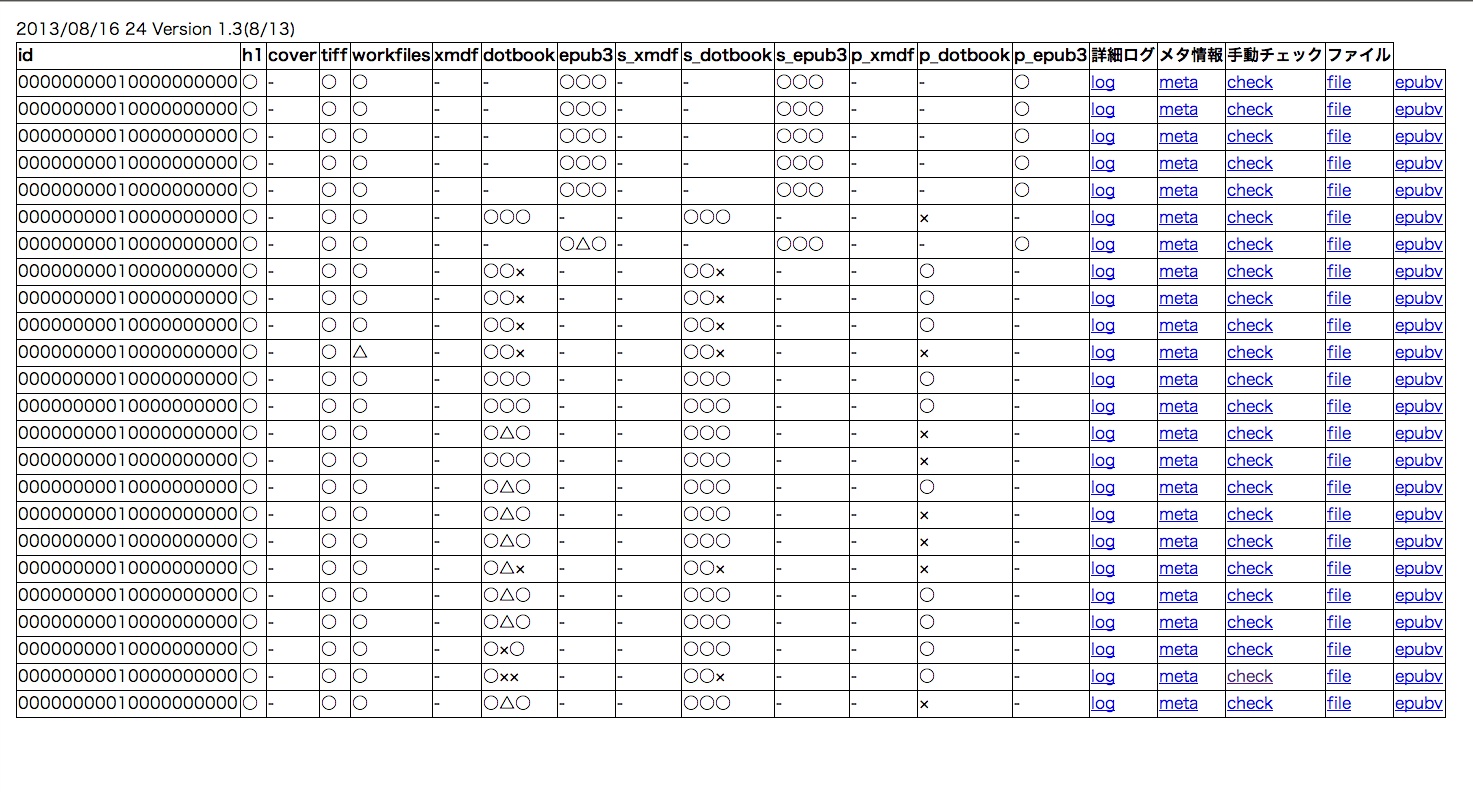
Task: Click the メタ情報 column header
Action: [x=1190, y=56]
